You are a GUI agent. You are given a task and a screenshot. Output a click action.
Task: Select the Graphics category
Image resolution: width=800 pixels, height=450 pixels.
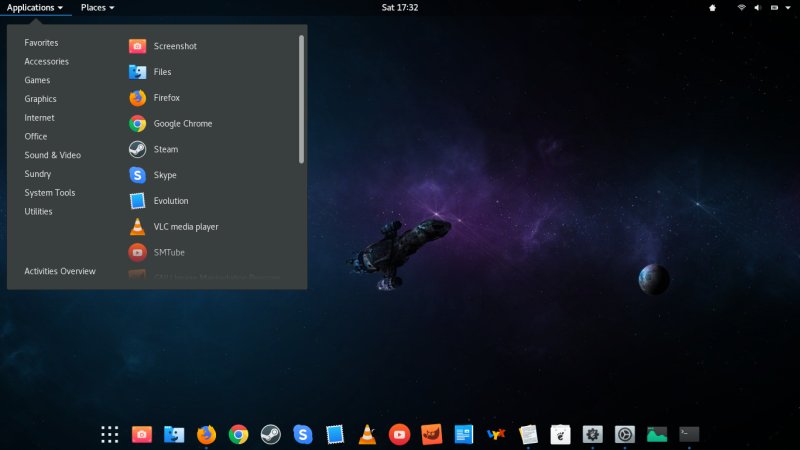(41, 99)
